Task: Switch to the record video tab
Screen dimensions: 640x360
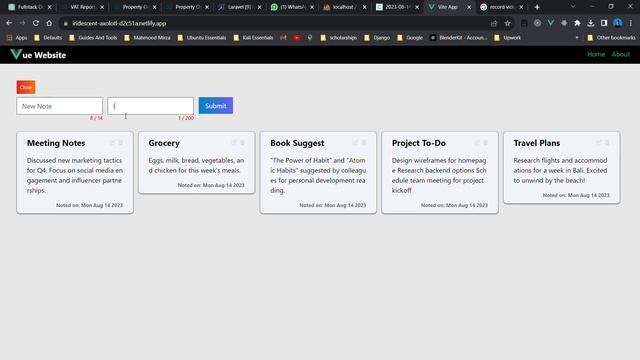Action: pos(502,7)
